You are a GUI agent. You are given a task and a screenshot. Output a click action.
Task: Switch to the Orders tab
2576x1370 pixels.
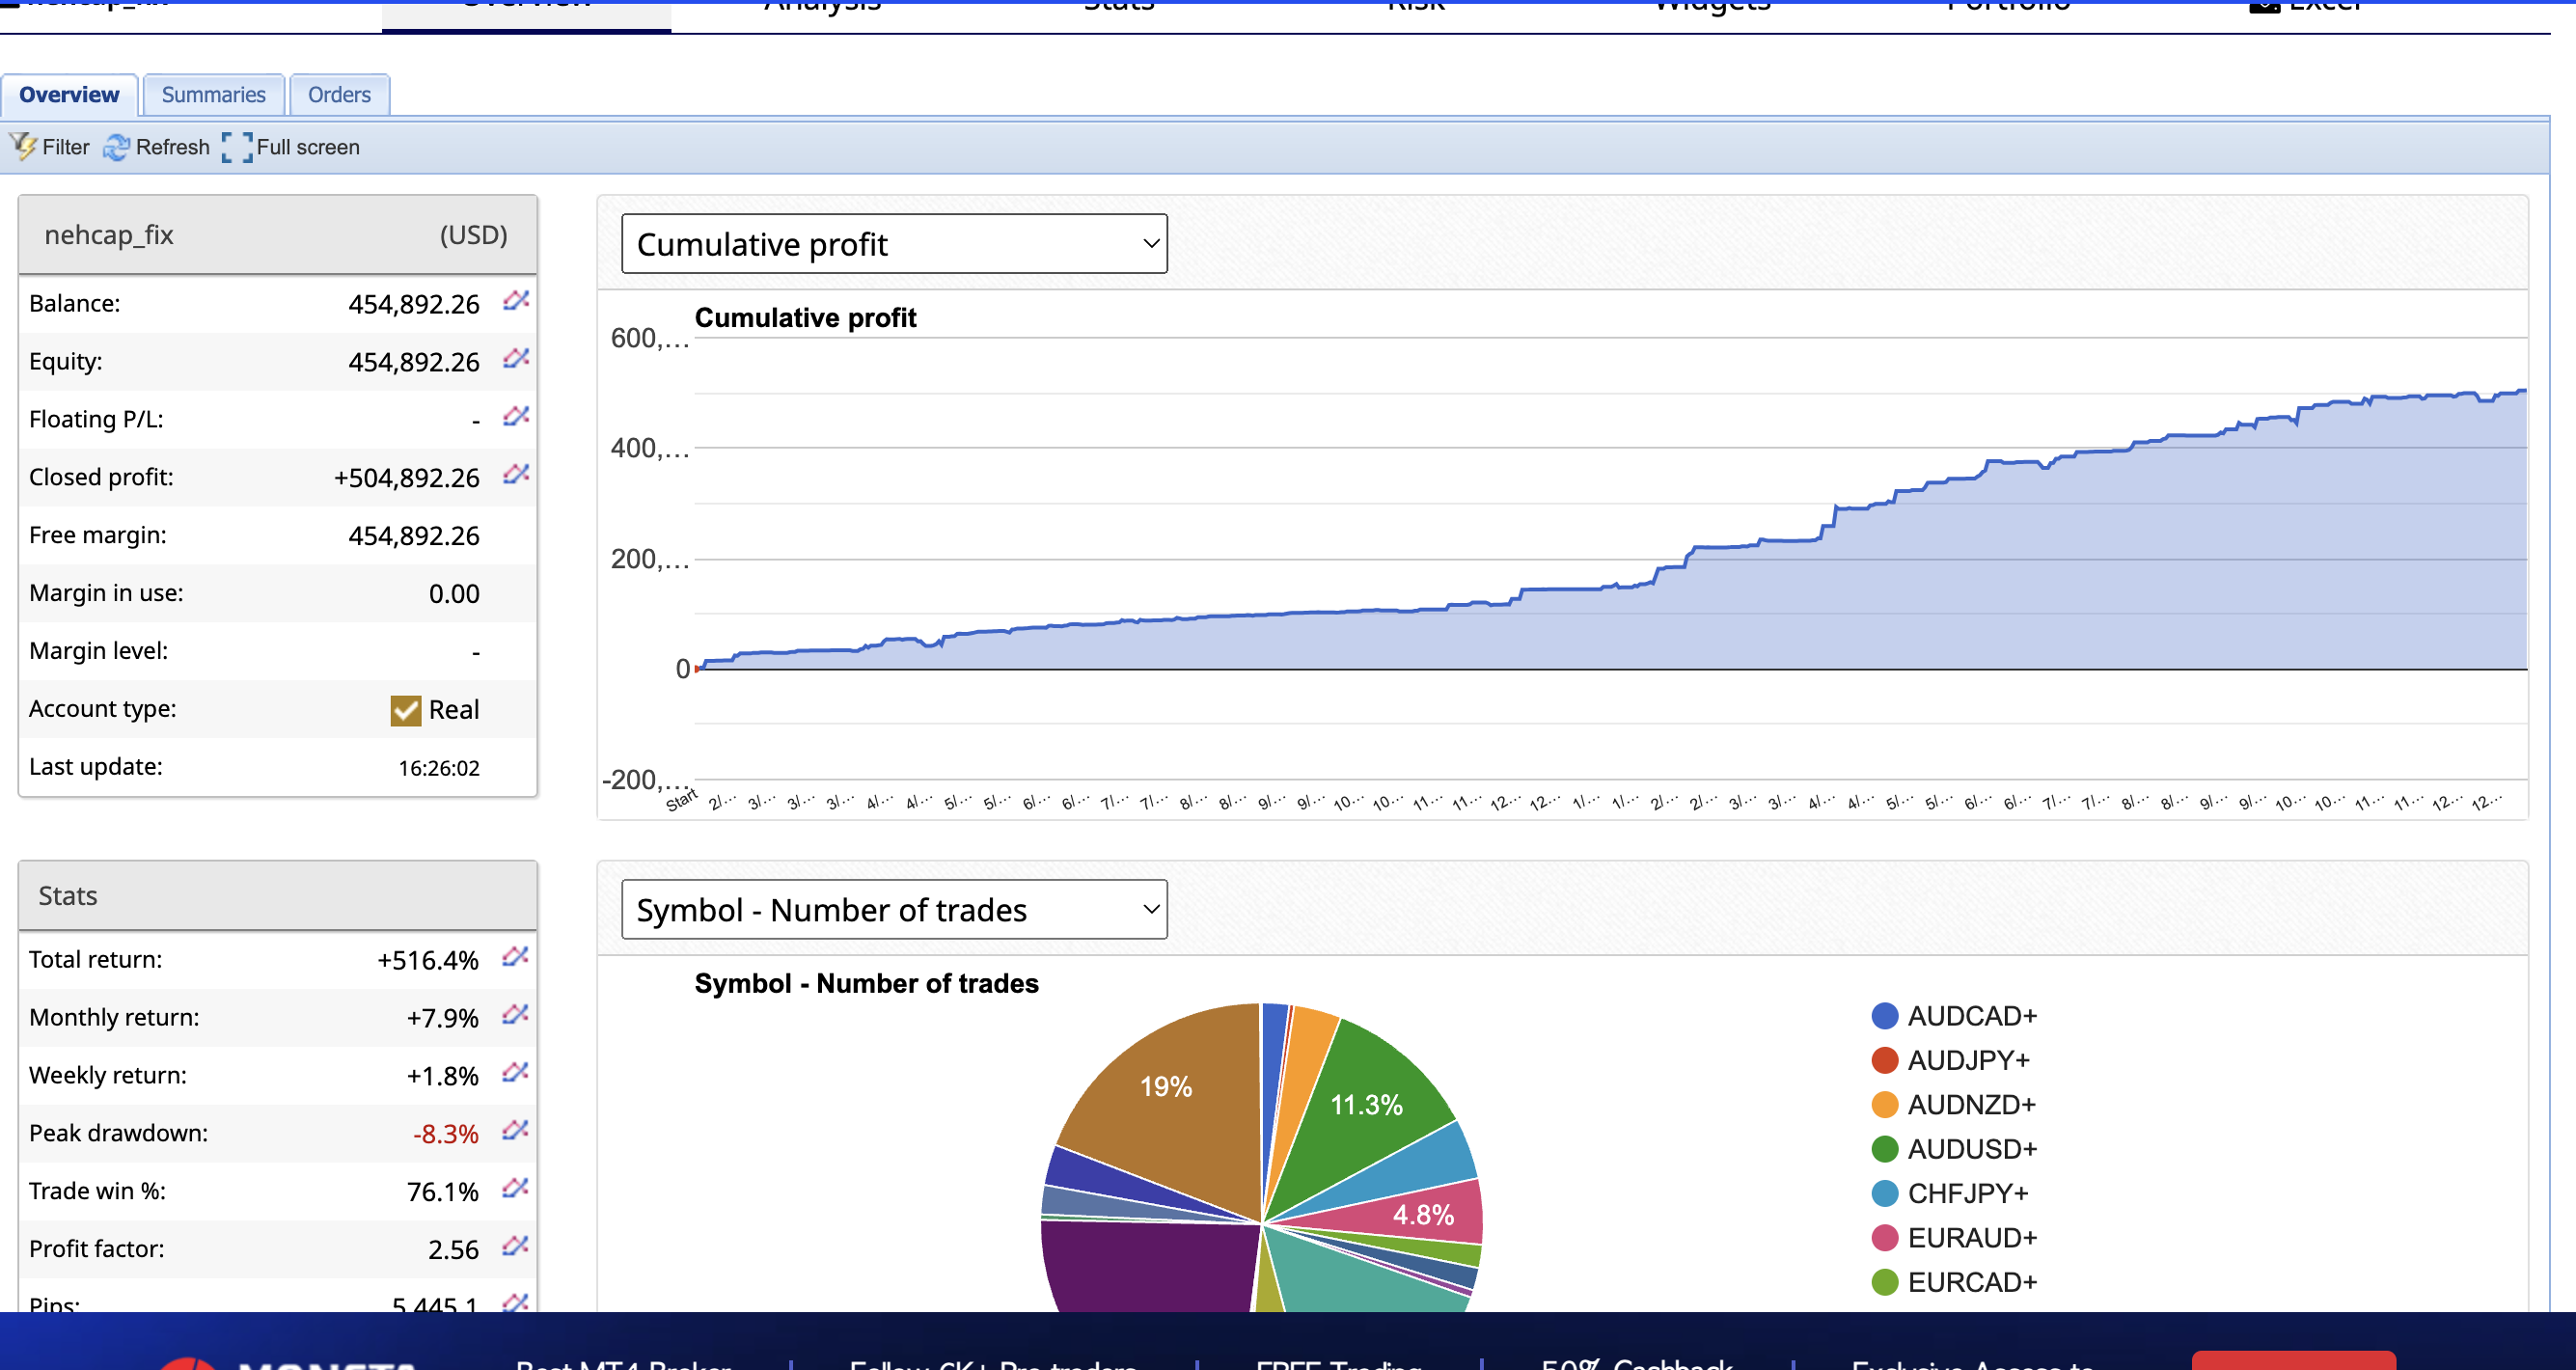(339, 95)
